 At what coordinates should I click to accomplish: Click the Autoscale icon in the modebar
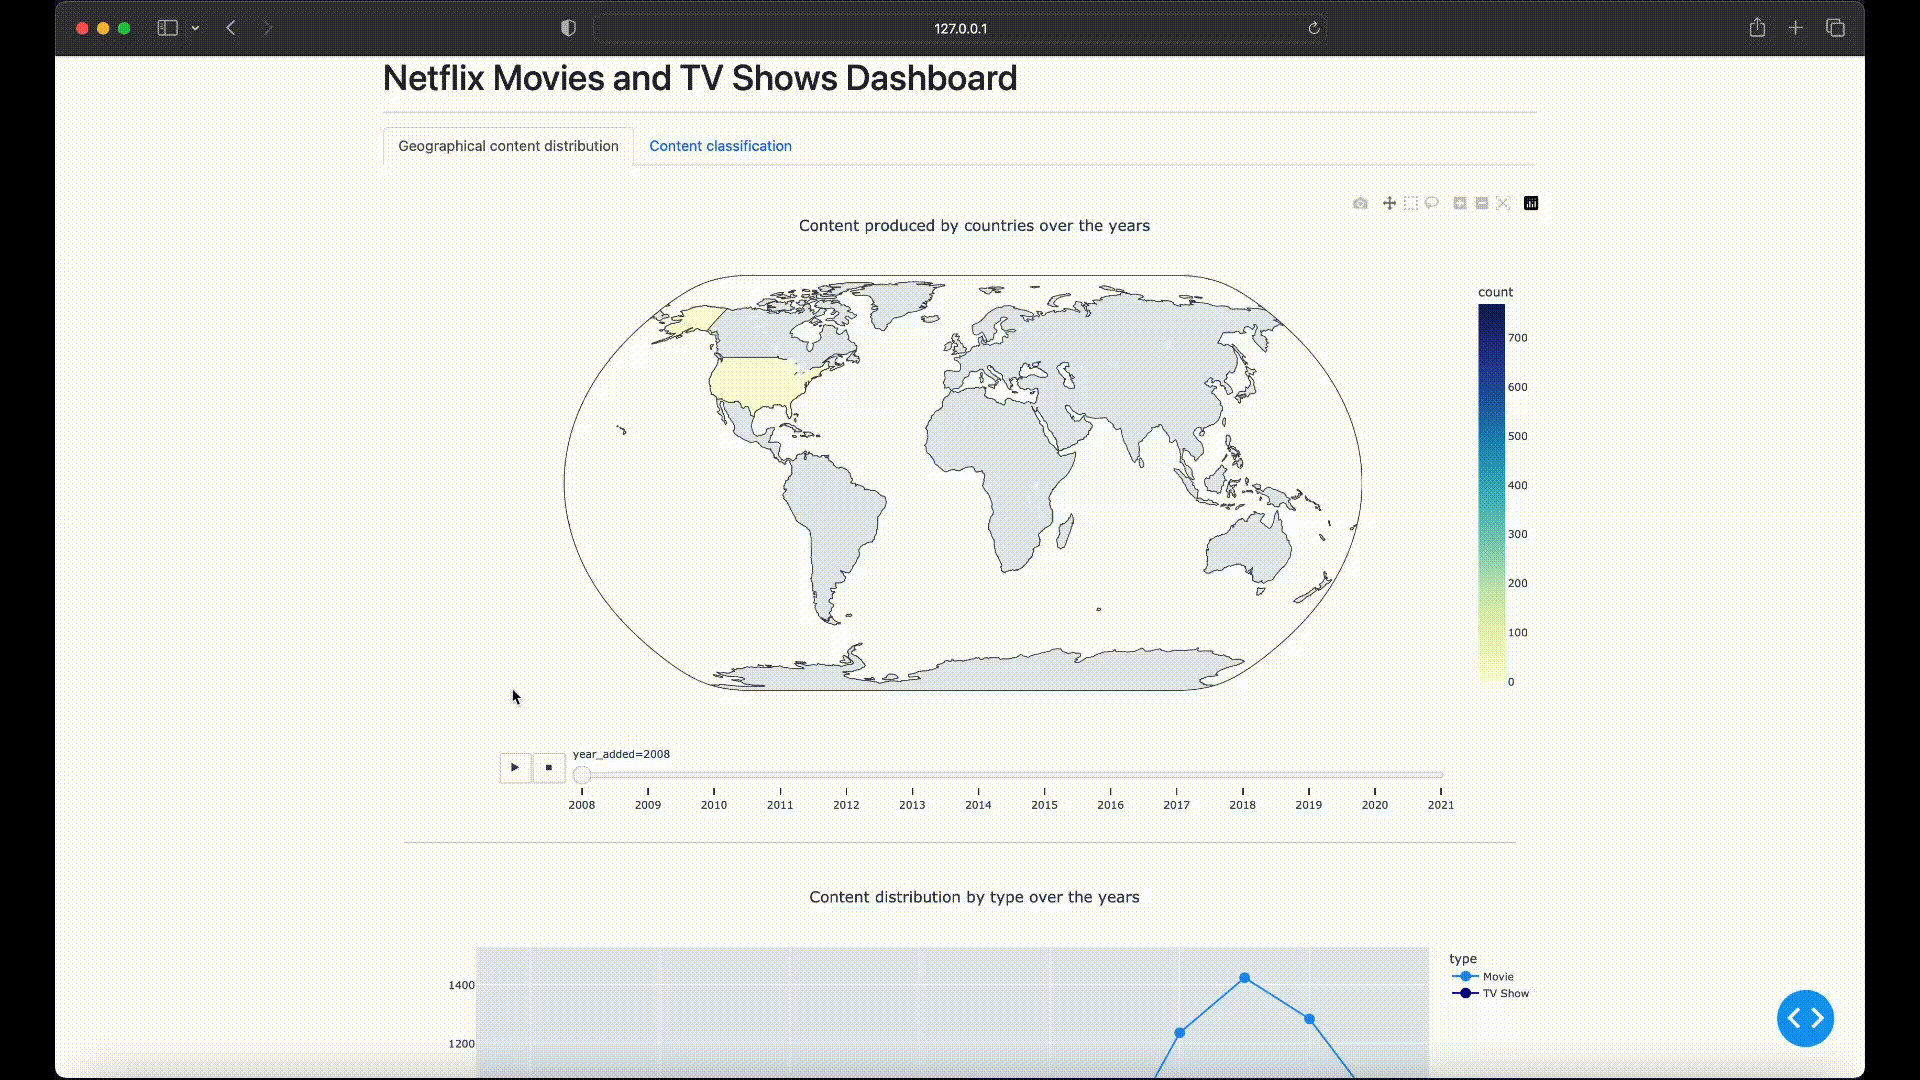[1503, 203]
